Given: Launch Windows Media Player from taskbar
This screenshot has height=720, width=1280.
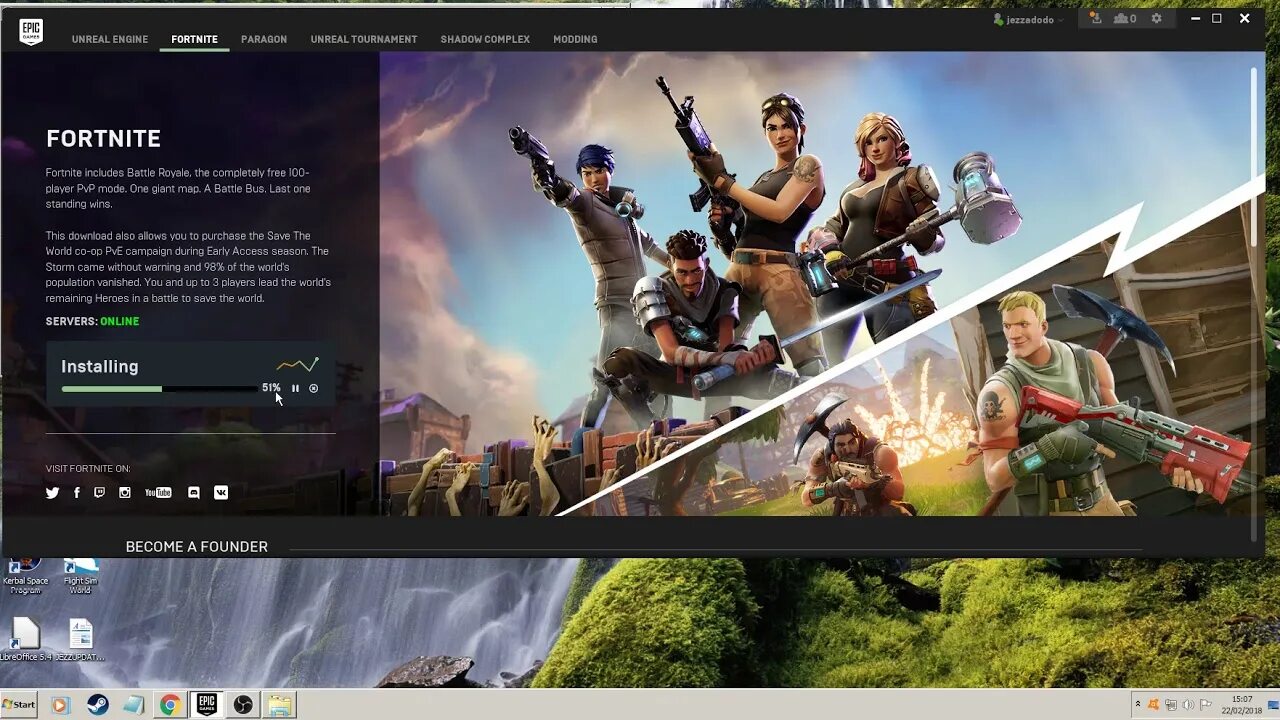Looking at the screenshot, I should 59,705.
